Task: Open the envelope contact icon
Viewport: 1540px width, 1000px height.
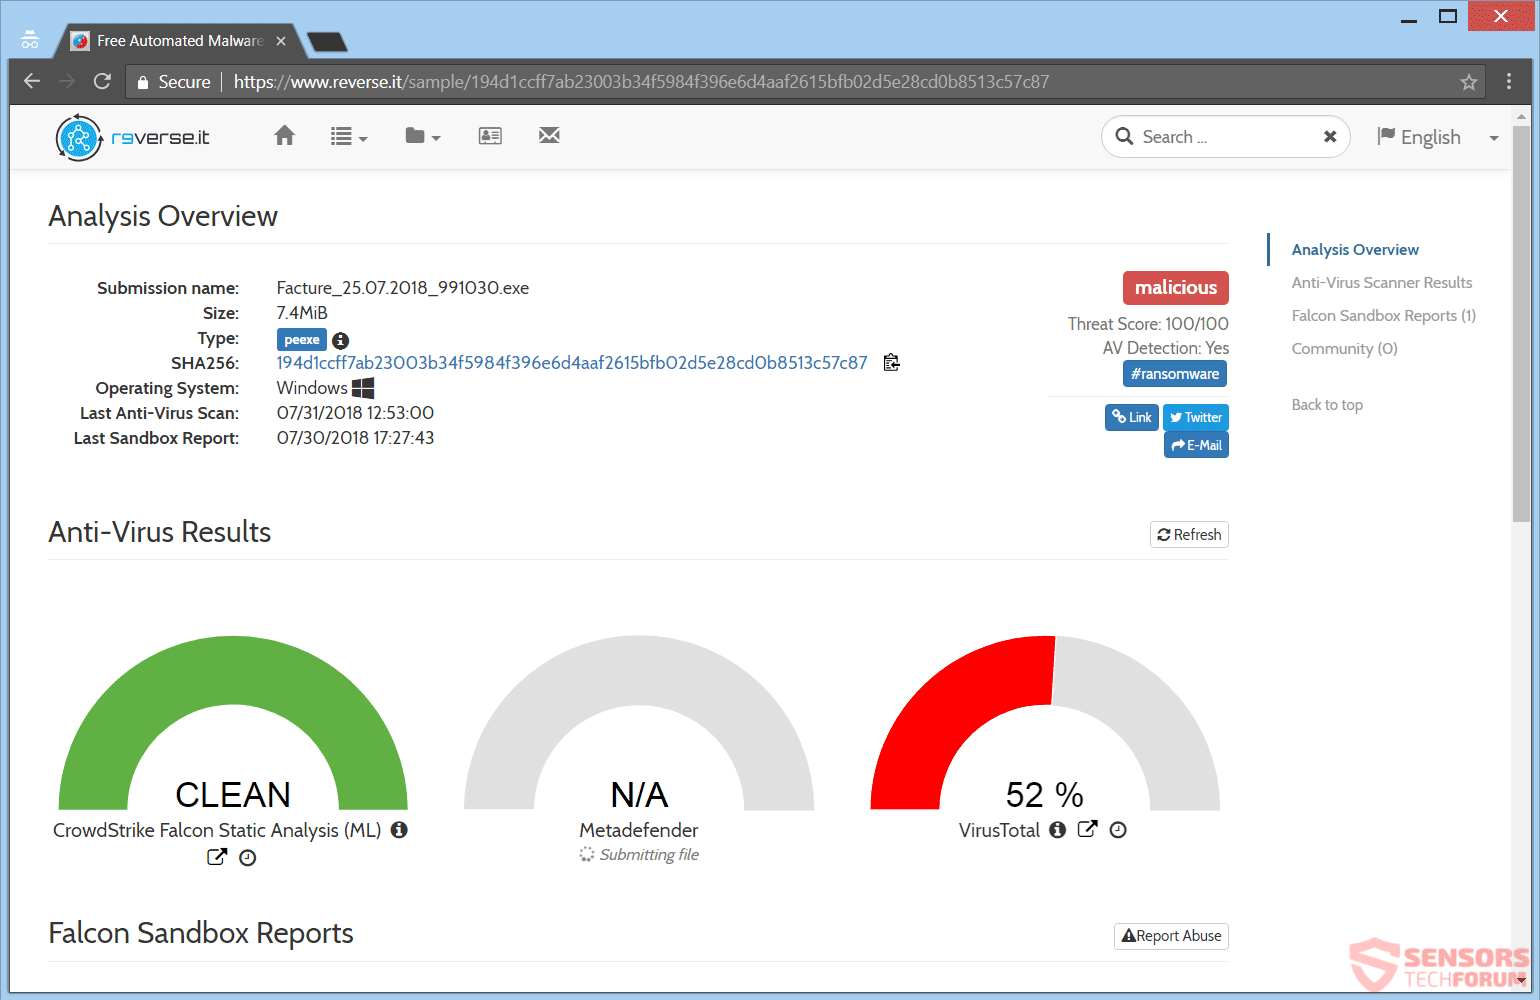Action: 549,135
